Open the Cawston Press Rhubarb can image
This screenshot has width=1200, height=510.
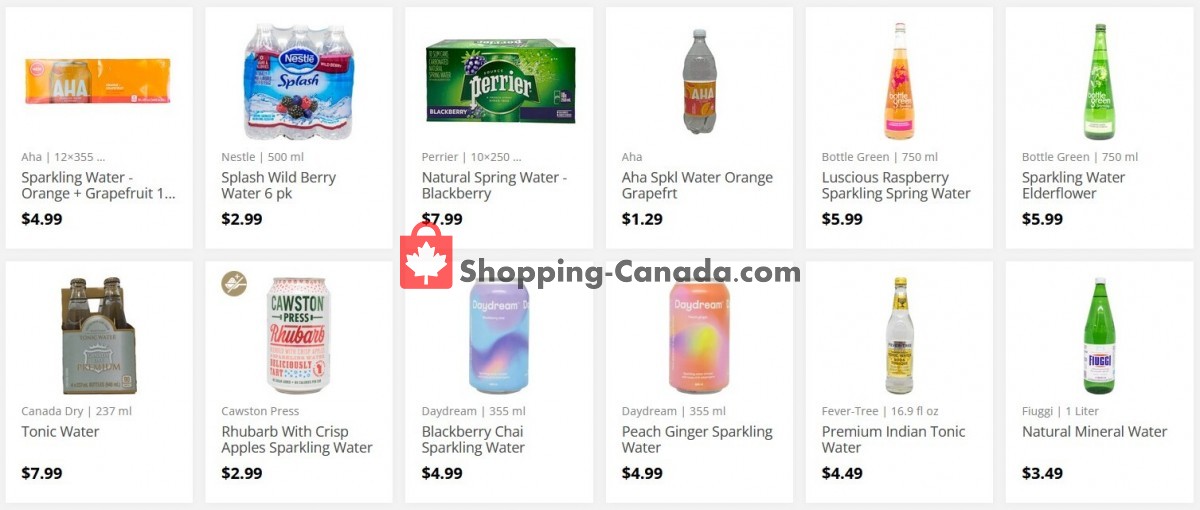point(298,336)
